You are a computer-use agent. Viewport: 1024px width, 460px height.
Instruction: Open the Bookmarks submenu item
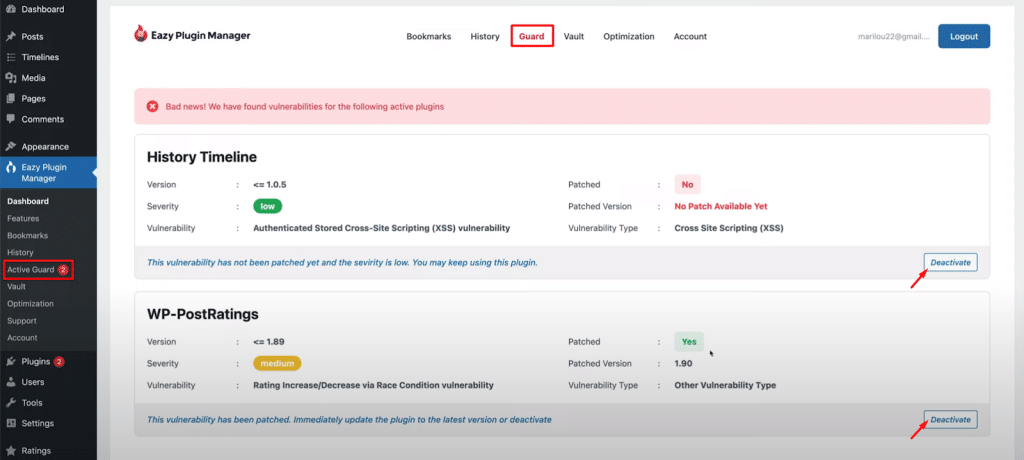pos(27,235)
